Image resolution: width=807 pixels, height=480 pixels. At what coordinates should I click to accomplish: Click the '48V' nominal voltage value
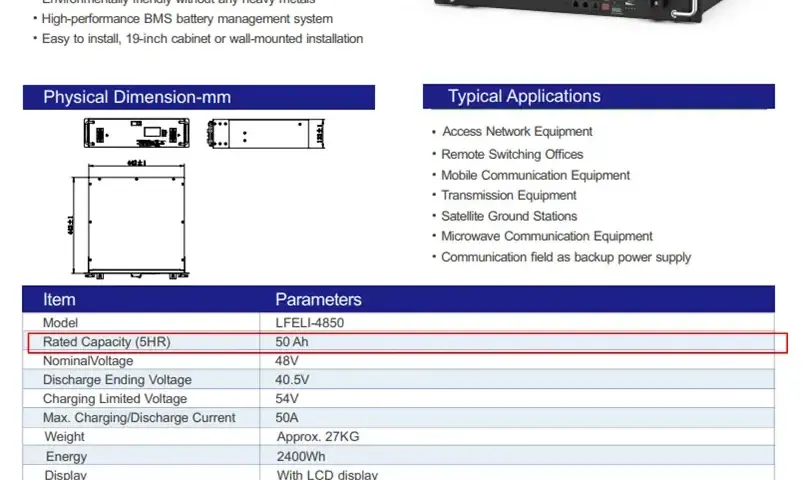(x=287, y=361)
